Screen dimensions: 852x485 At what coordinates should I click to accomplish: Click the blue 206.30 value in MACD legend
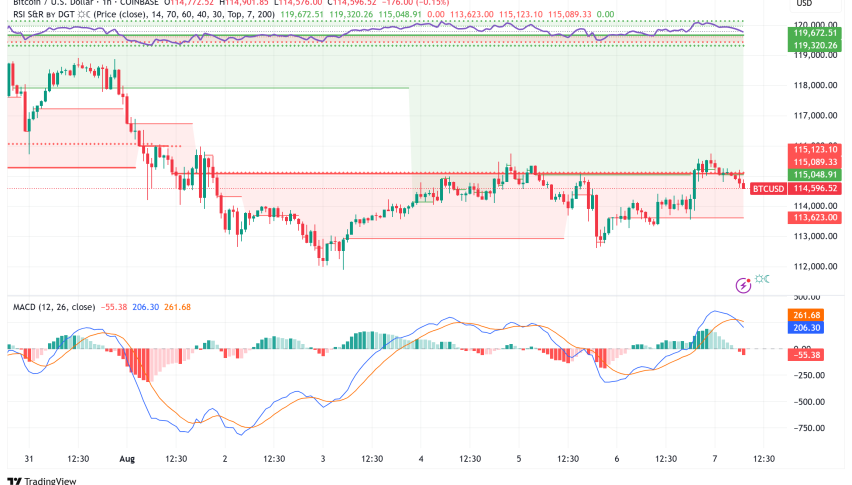(146, 307)
